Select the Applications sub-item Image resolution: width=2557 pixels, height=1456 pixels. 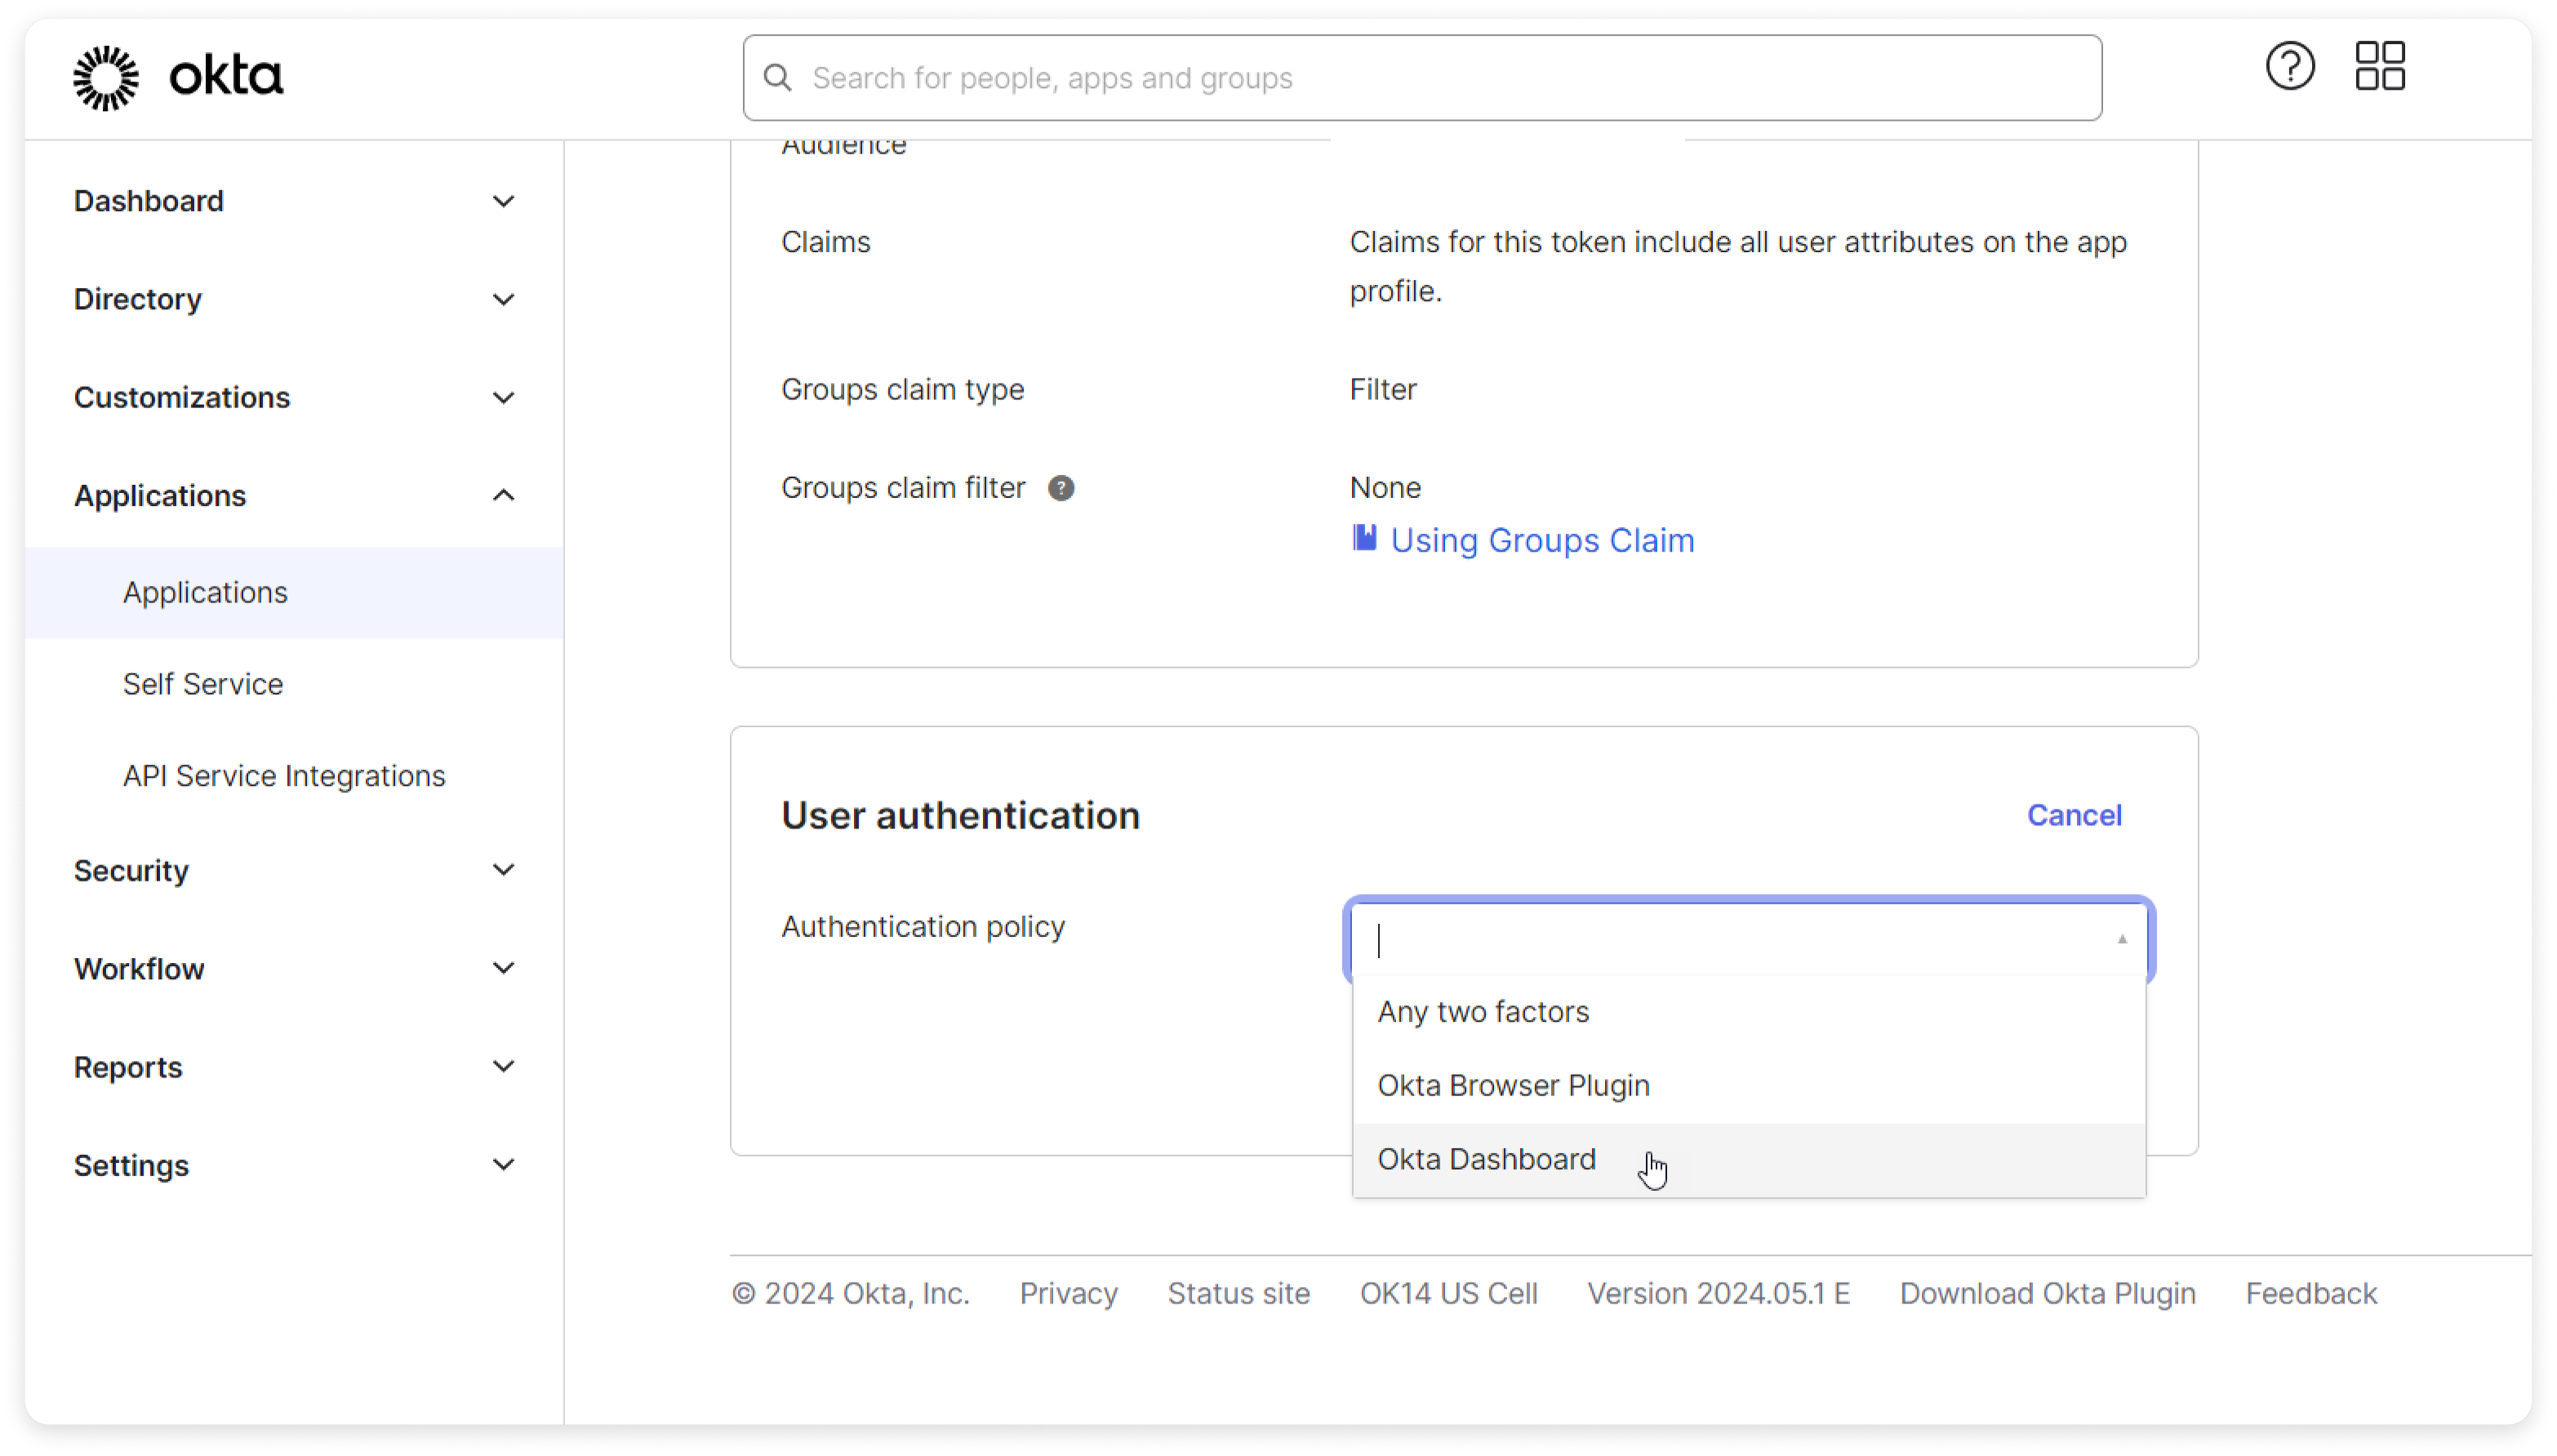click(294, 592)
